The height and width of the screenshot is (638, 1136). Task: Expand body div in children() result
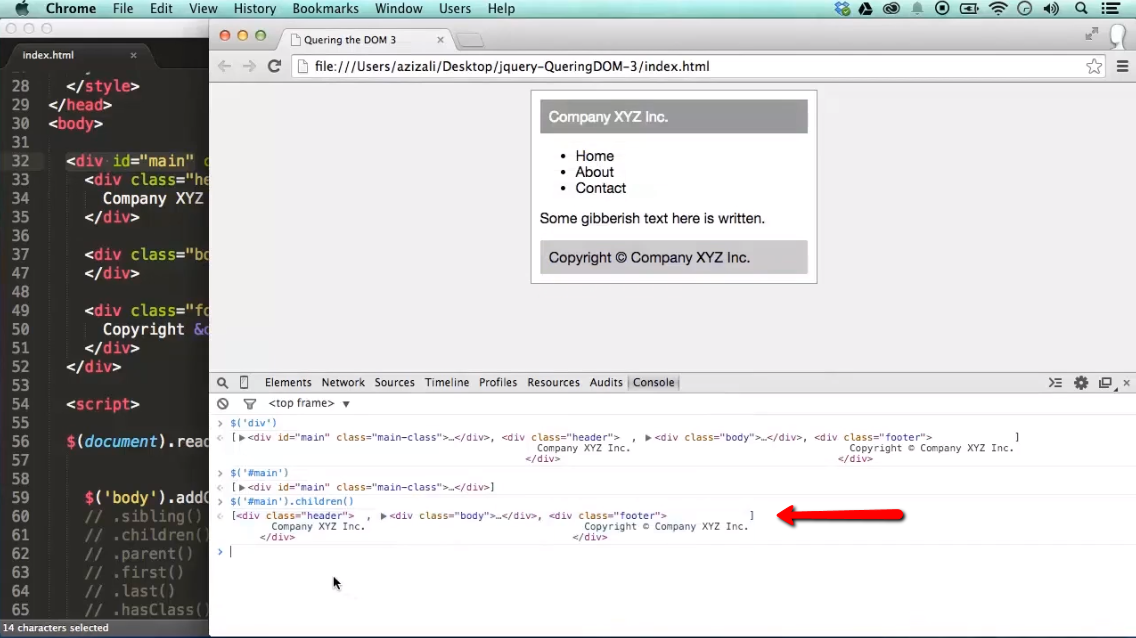click(383, 516)
